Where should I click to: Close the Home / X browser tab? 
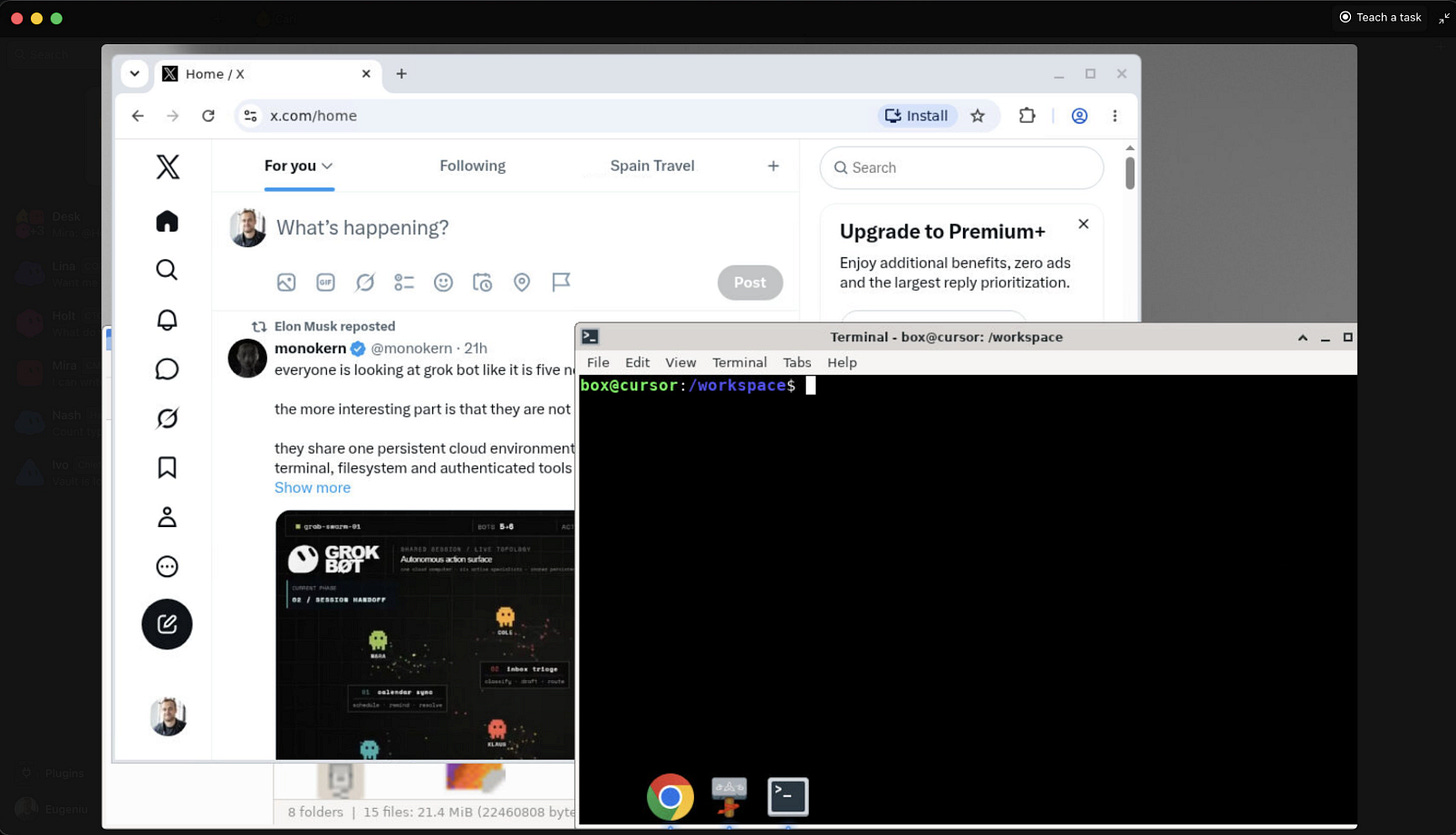point(366,74)
